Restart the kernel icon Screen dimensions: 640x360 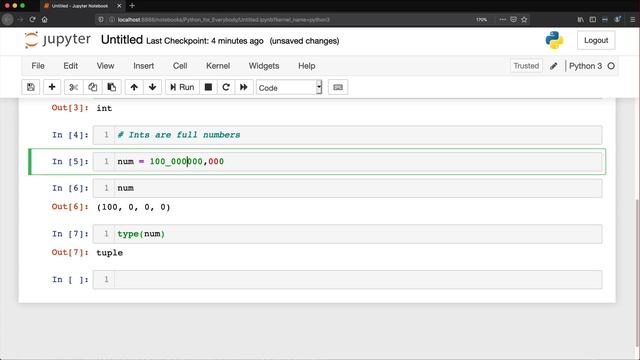click(226, 87)
